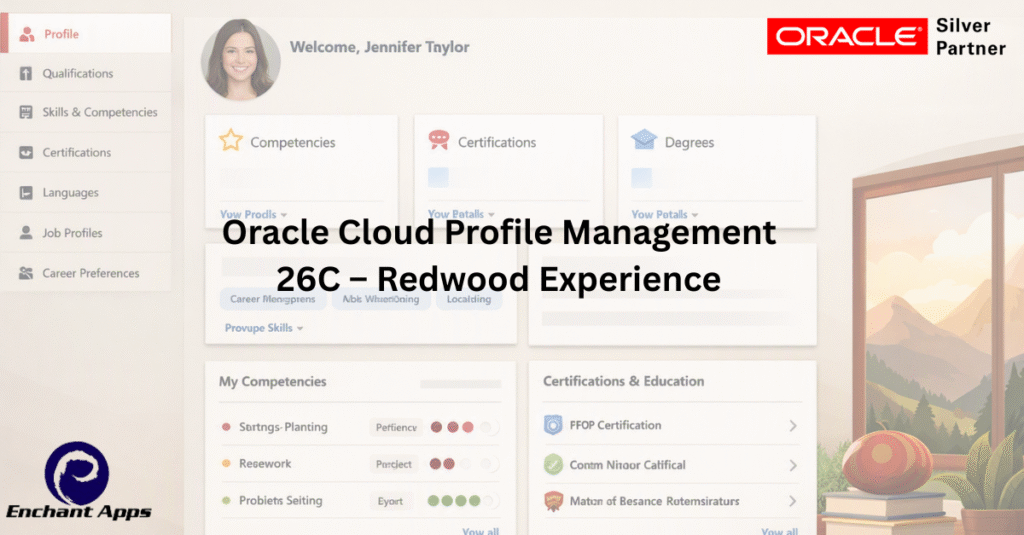Click the Sartngs-Planting competency row
Viewport: 1024px width, 535px height.
360,427
